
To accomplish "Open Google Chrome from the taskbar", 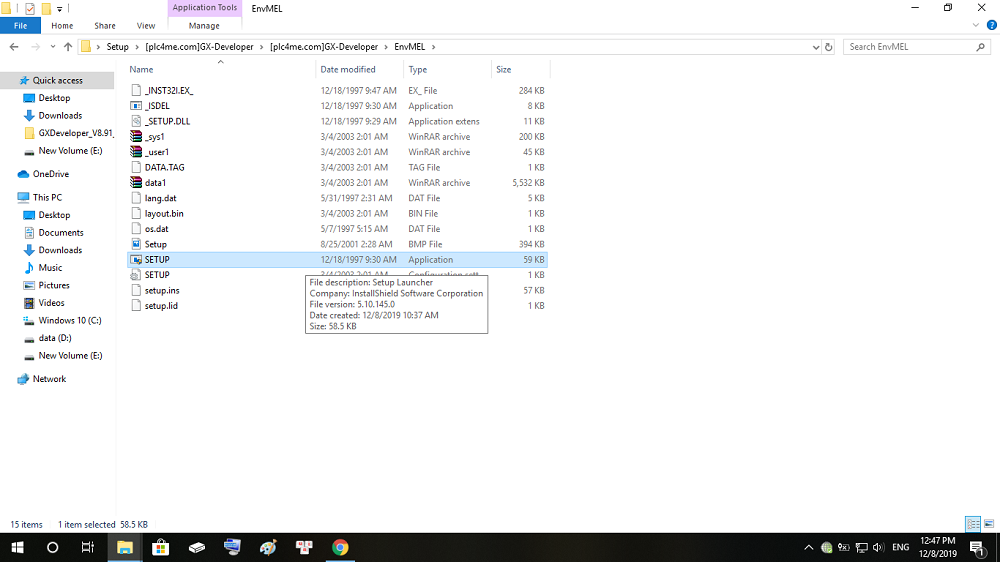I will [340, 547].
